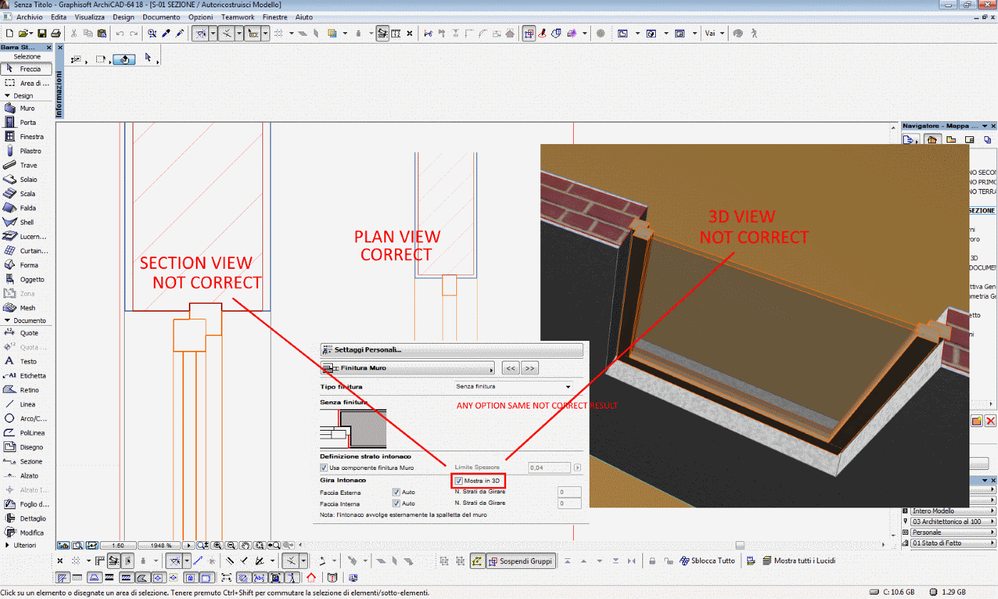This screenshot has height=599, width=998.
Task: Select the Falda roof tool
Action: (x=27, y=208)
